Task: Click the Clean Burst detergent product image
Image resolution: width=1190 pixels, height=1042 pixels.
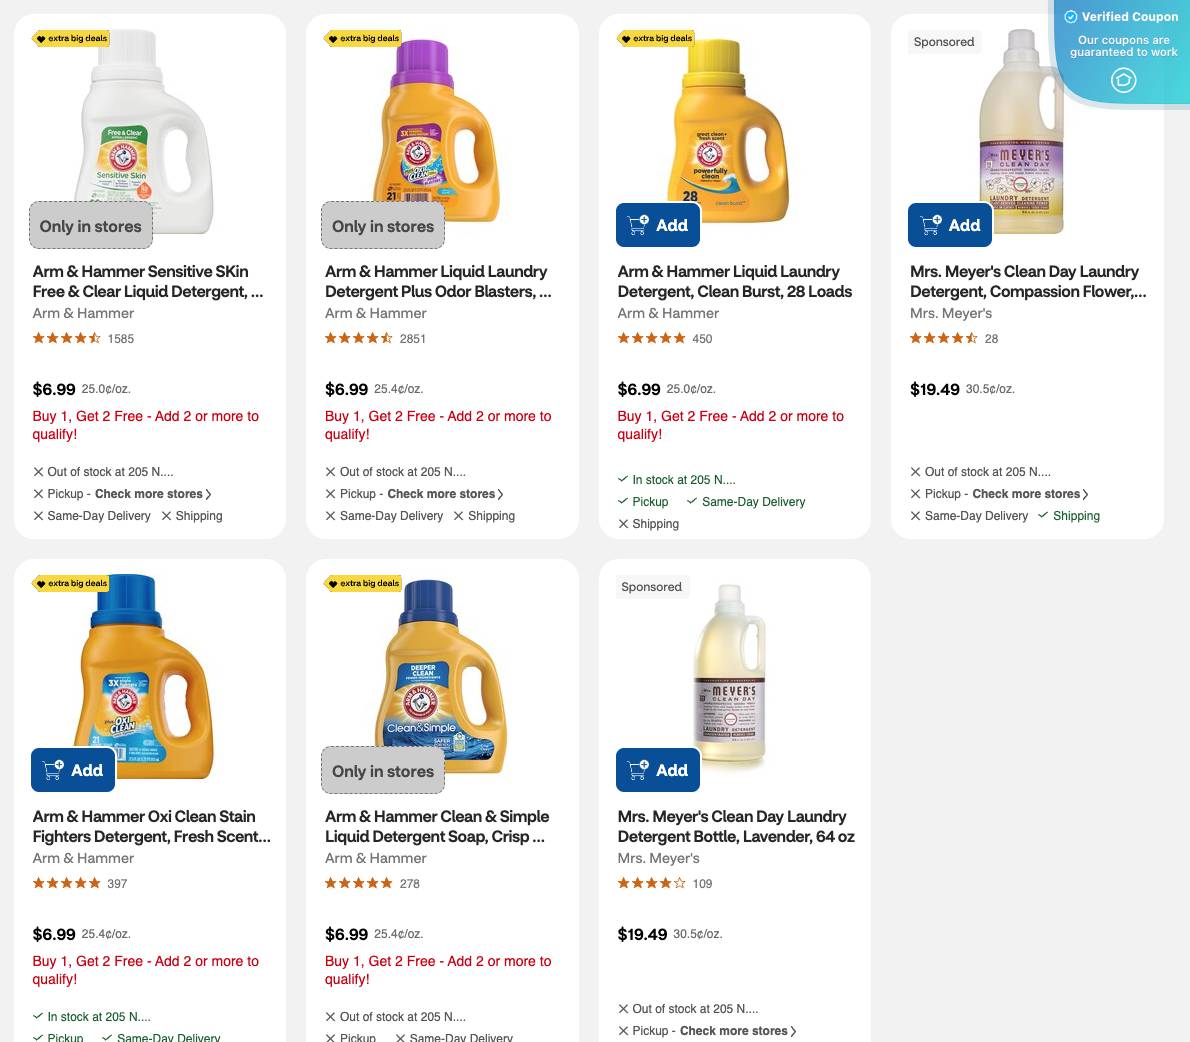Action: tap(735, 130)
